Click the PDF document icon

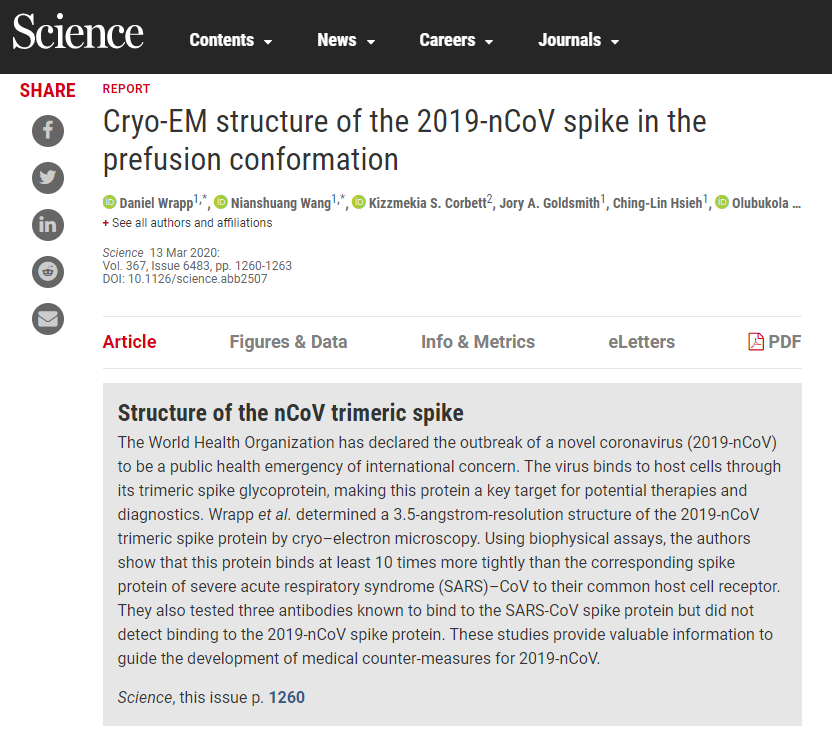click(756, 342)
